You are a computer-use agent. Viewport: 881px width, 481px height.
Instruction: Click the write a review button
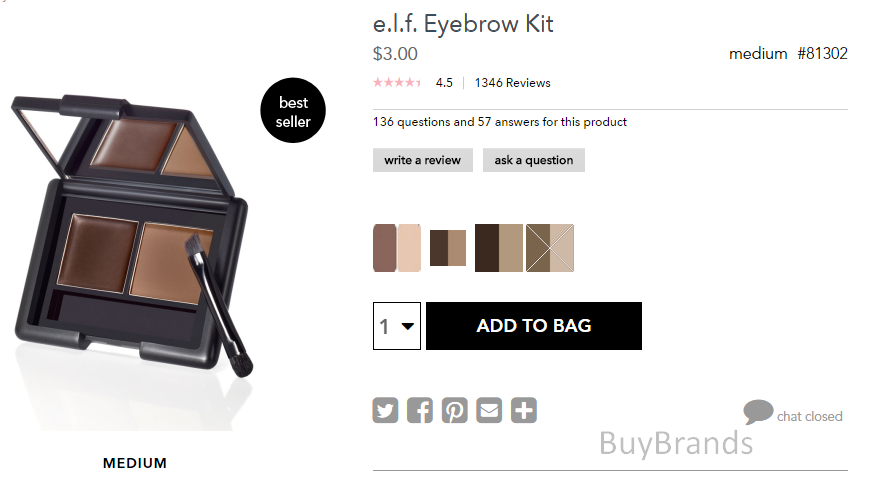click(x=423, y=160)
